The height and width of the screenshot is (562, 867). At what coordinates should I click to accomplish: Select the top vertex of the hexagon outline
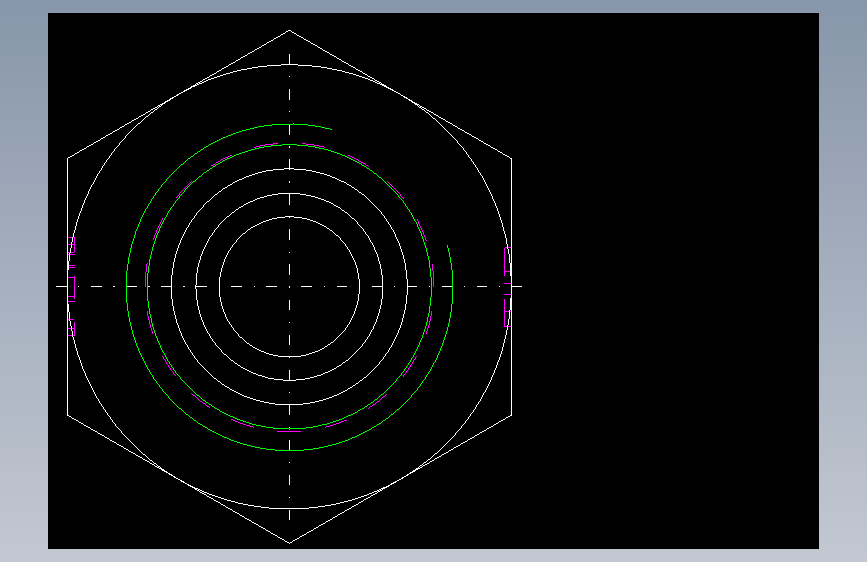coord(289,30)
